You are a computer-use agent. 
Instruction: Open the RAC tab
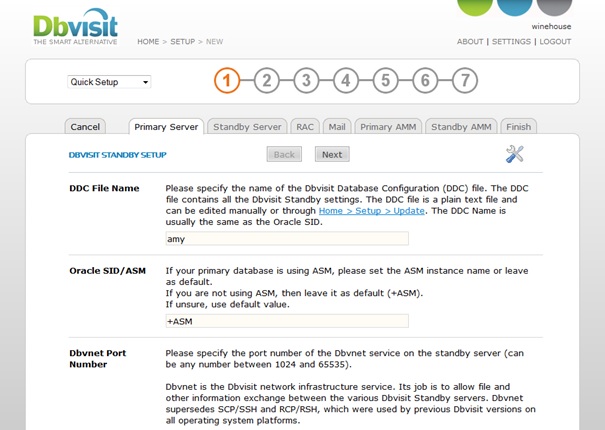(x=305, y=127)
